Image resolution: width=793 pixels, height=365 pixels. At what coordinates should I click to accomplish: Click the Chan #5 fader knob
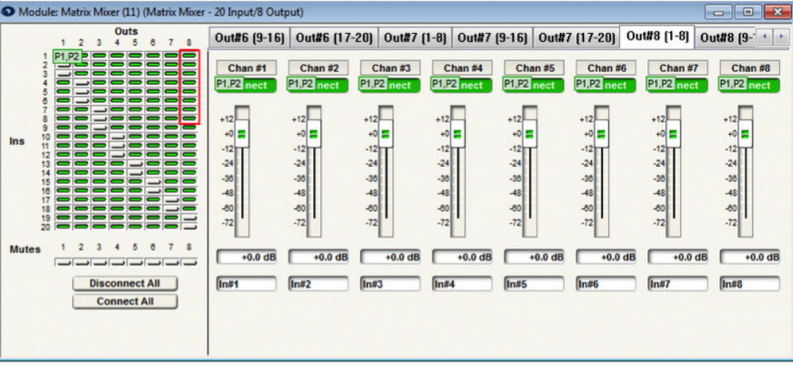[x=530, y=134]
